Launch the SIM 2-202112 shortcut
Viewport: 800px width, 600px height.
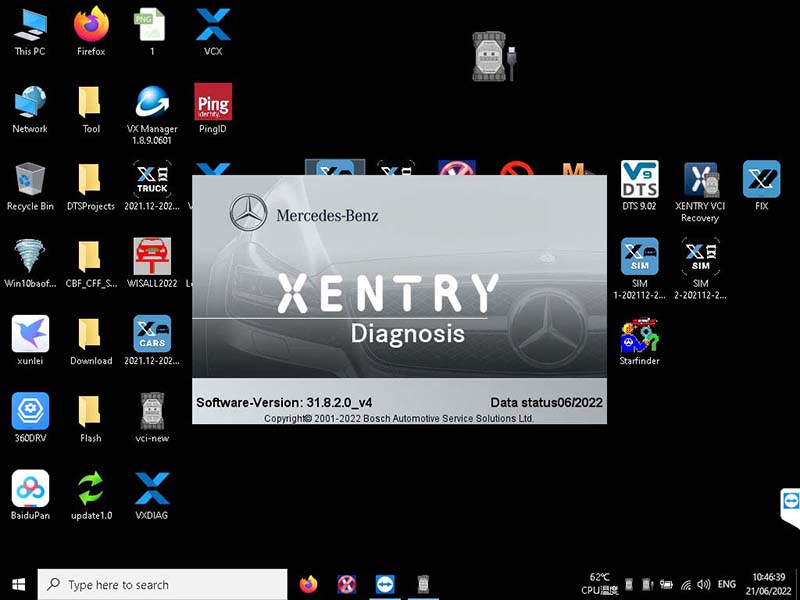click(701, 268)
